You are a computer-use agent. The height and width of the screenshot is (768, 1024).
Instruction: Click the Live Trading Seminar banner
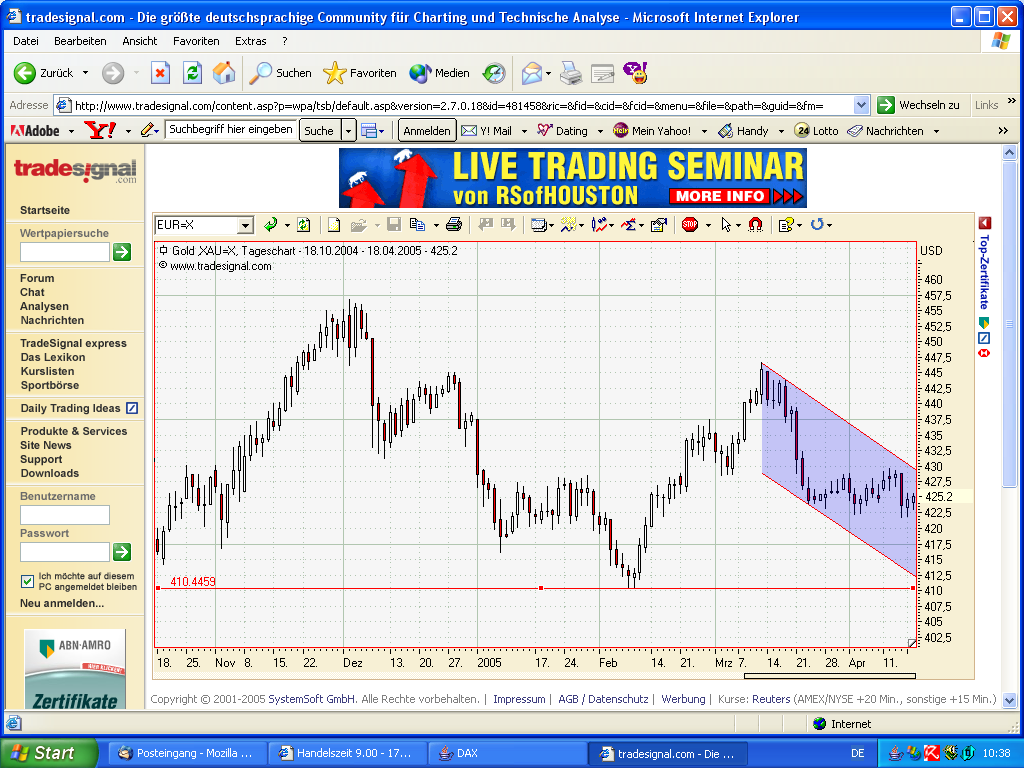[x=573, y=178]
